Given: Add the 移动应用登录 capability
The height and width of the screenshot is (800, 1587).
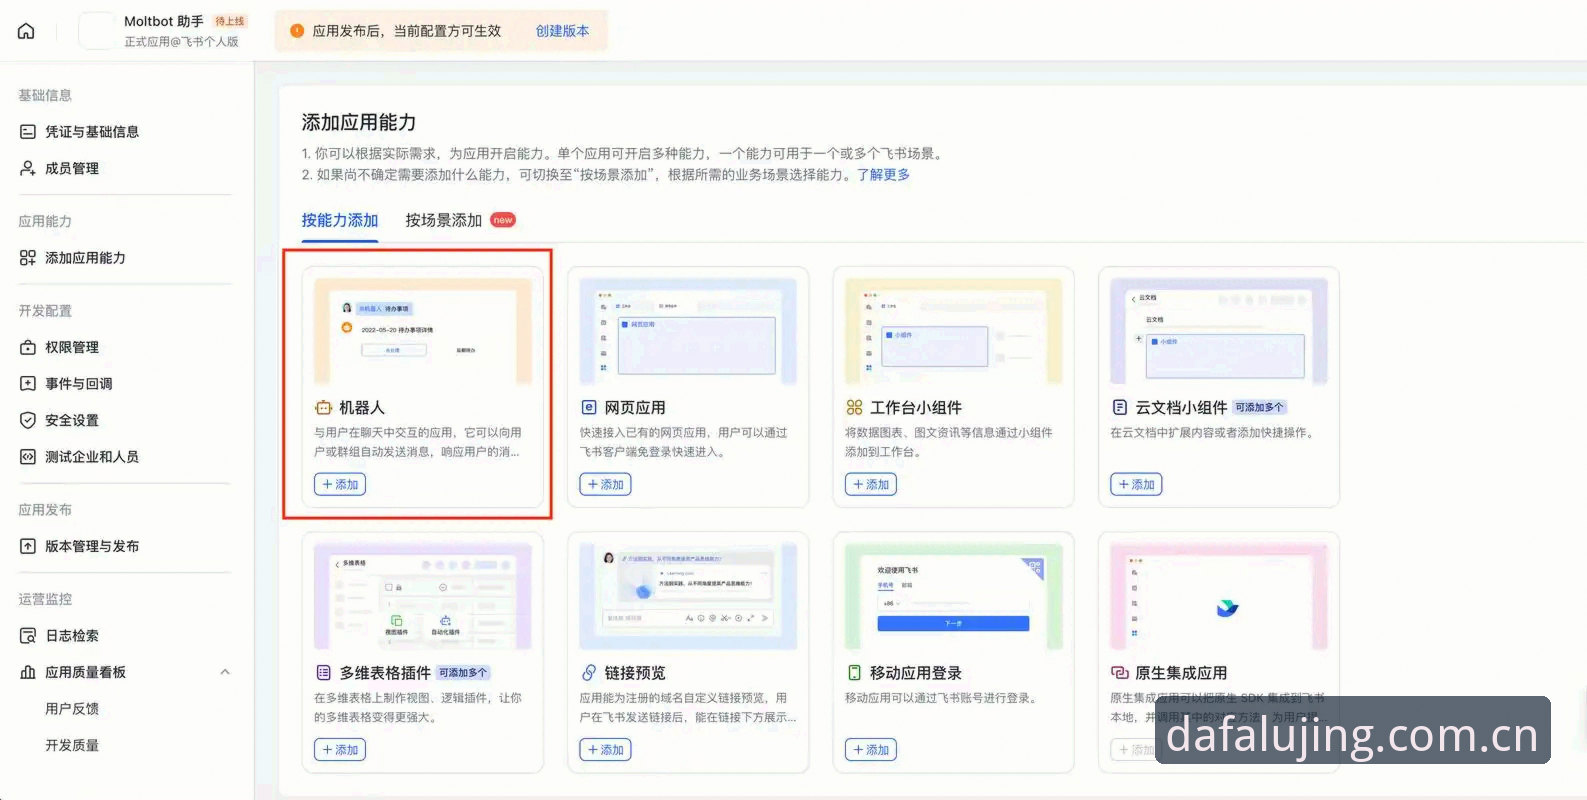Looking at the screenshot, I should tap(871, 750).
